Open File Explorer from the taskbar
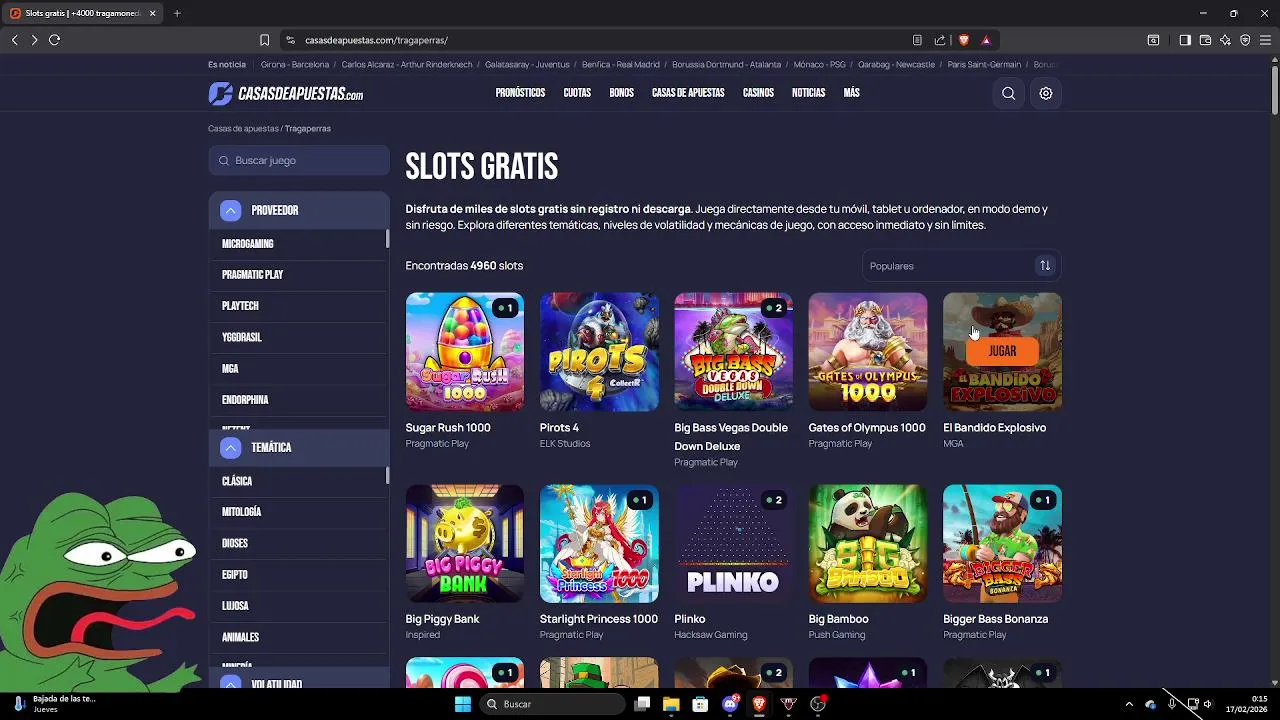Image resolution: width=1280 pixels, height=720 pixels. pos(671,704)
